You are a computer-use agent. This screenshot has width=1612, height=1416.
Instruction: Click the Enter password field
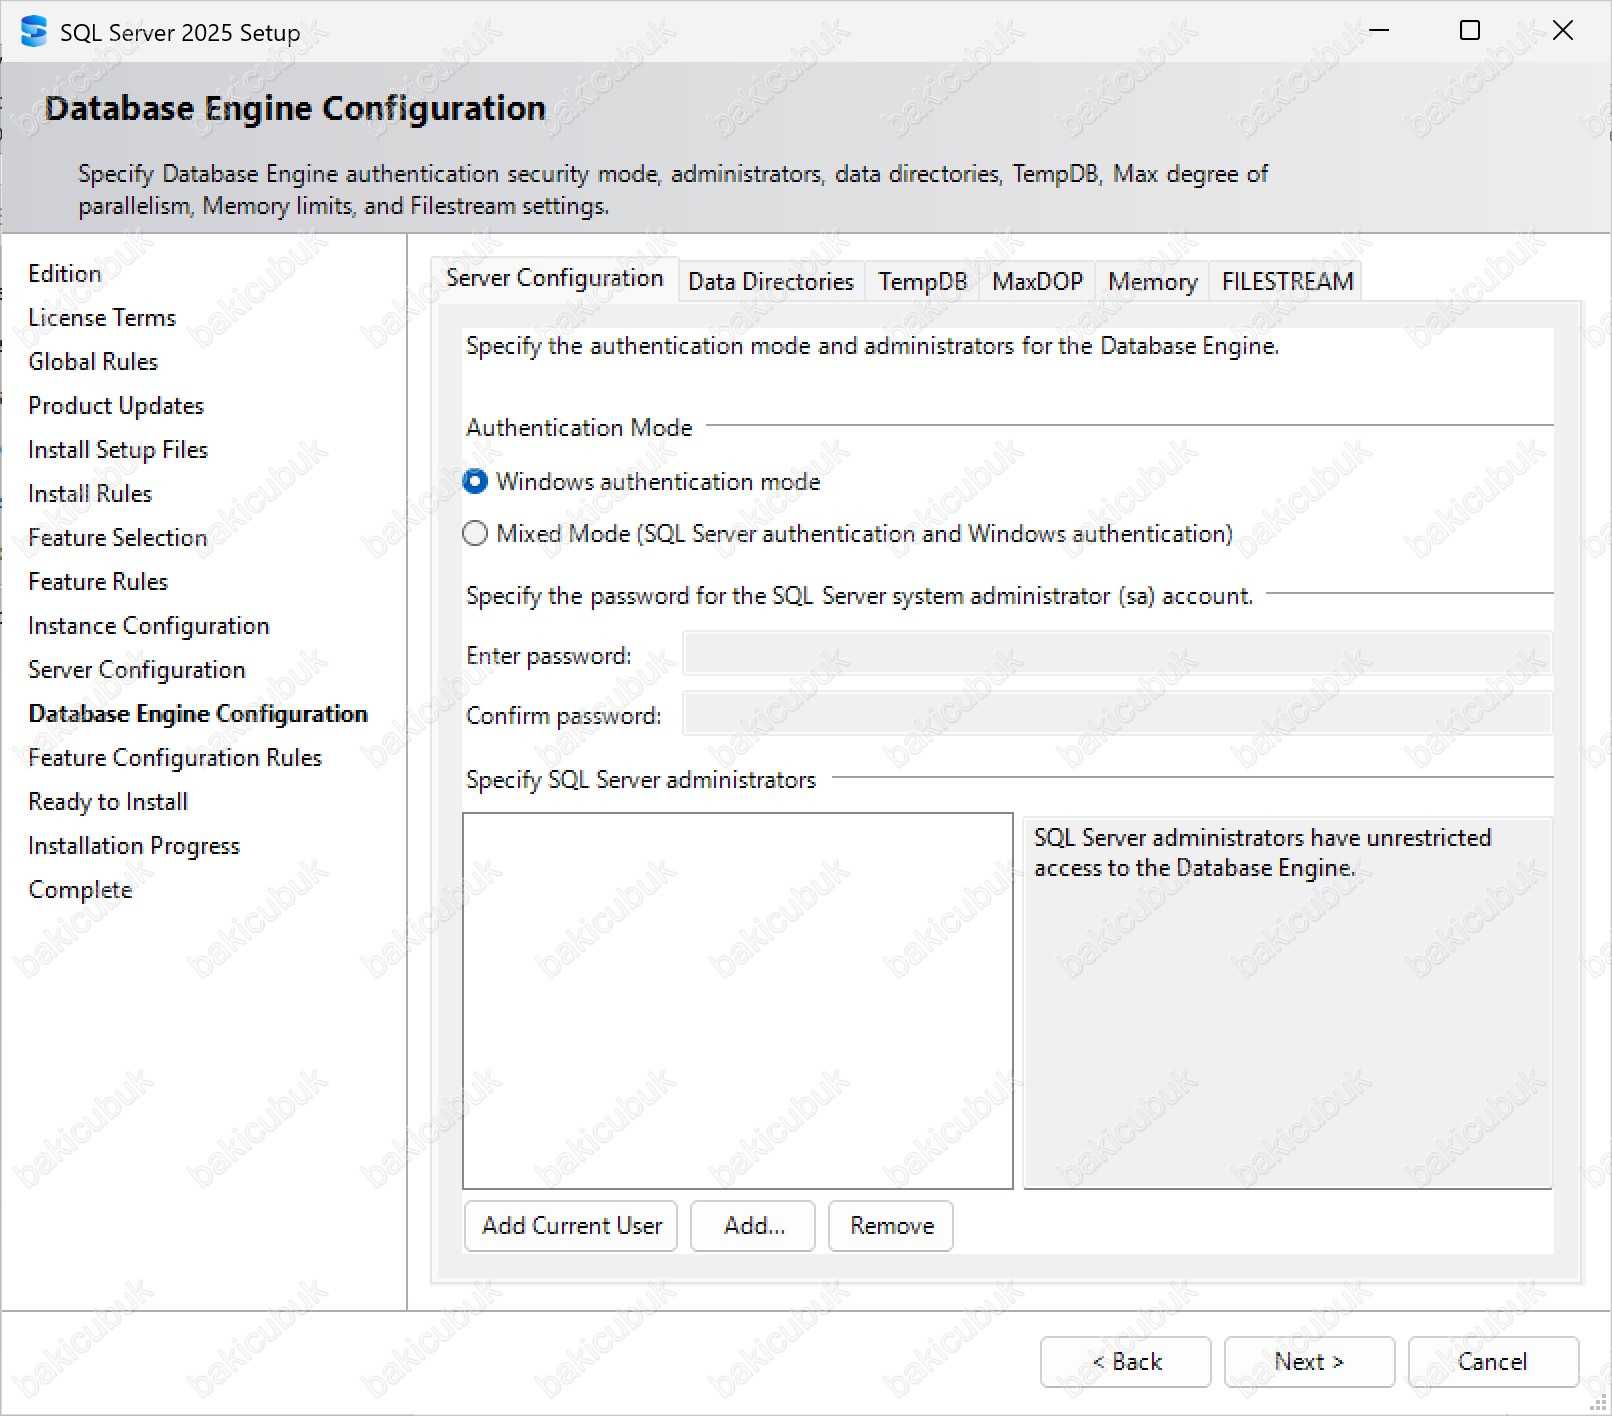(1116, 655)
